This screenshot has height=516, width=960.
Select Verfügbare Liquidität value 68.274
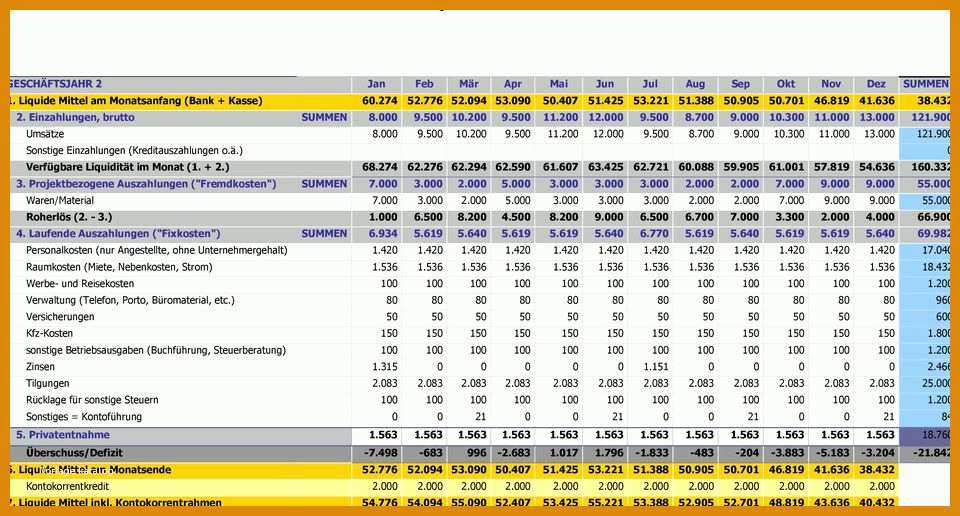(x=380, y=167)
